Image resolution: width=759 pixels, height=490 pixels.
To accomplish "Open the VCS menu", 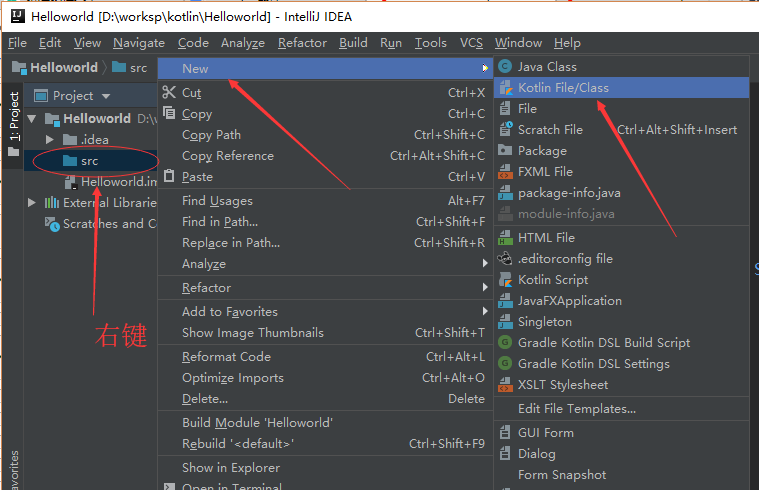I will click(471, 43).
